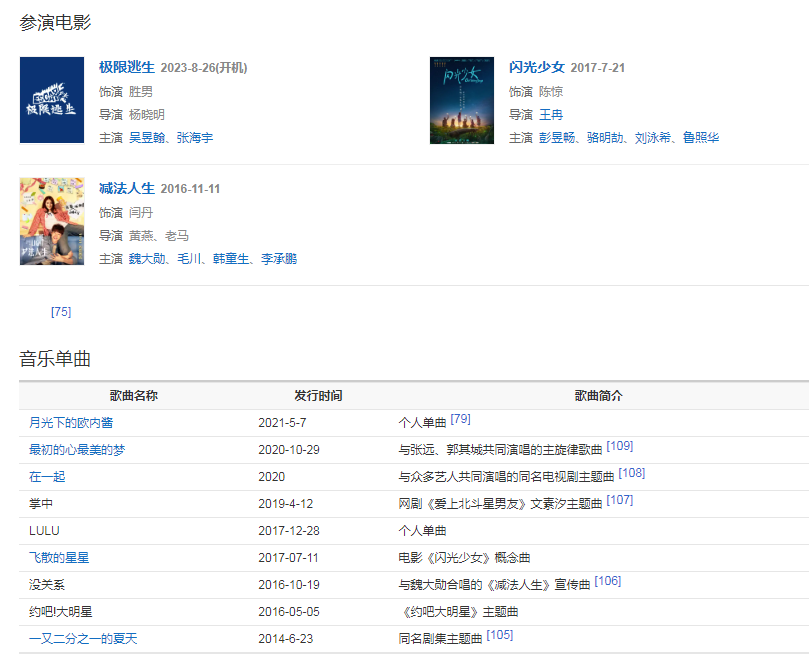Click the 极限逃生 movie poster thumbnail
809x655 pixels.
52,100
